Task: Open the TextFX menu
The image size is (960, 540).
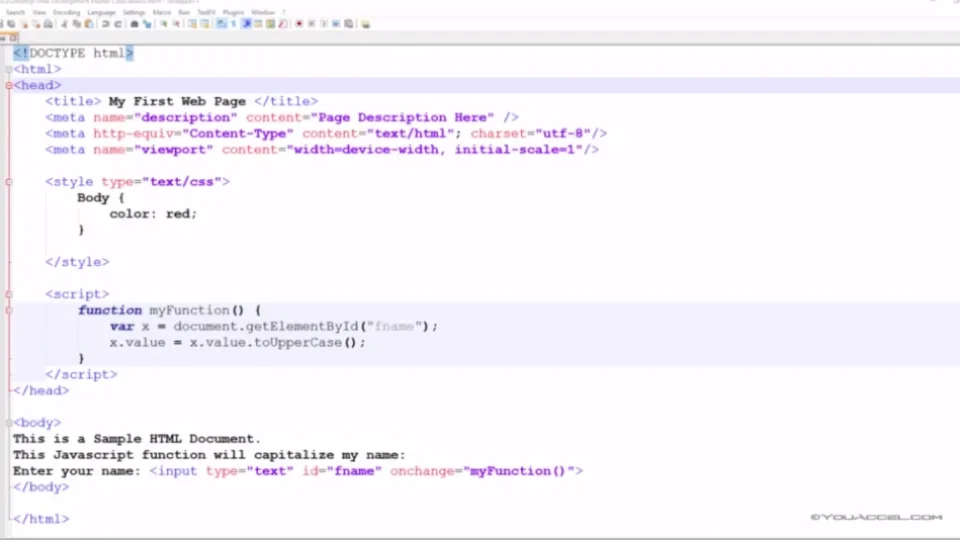Action: pyautogui.click(x=206, y=12)
